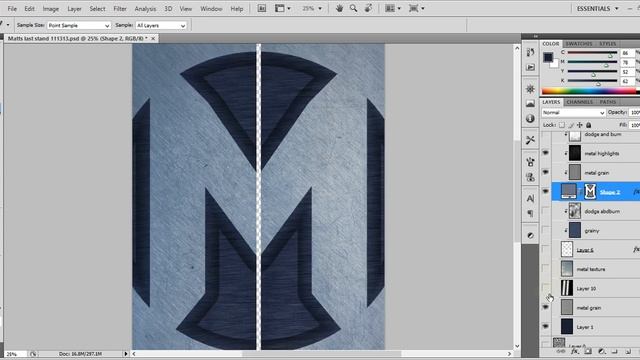Click the Cyan slider handle
The height and width of the screenshot is (360, 640).
pyautogui.click(x=611, y=55)
